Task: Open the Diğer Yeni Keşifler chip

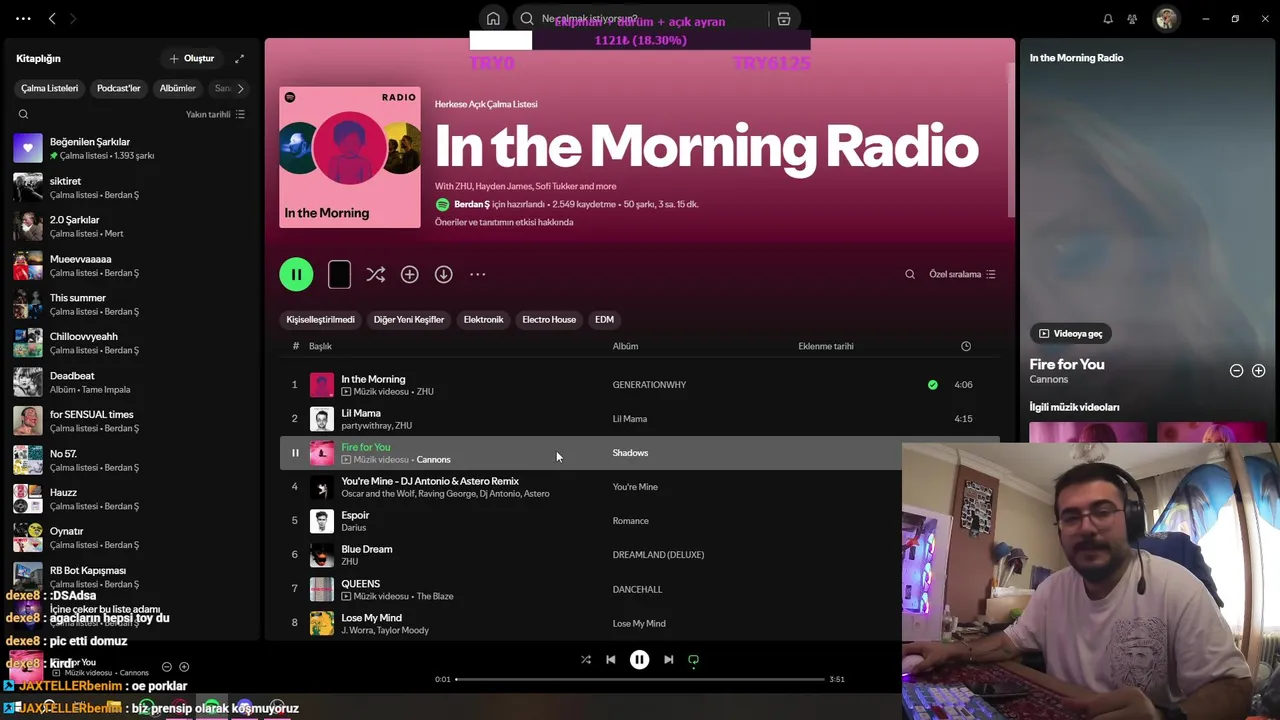Action: point(408,319)
